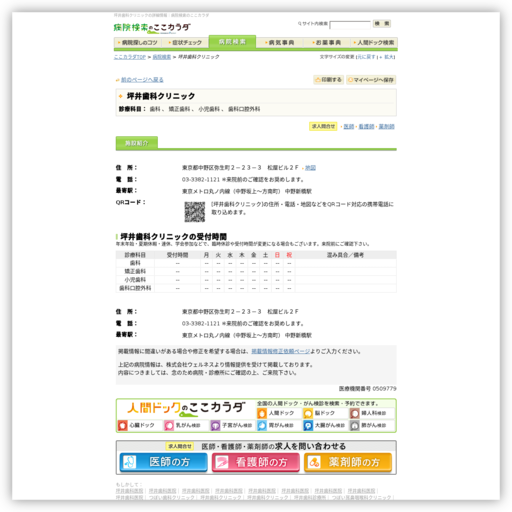Click the 混み具合/備考 column header
This screenshot has height=512, width=512.
point(345,255)
